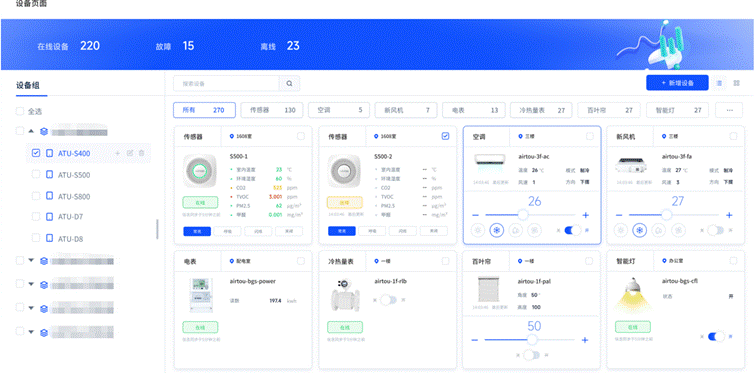
Task: Click the search magnifier icon
Action: [289, 83]
